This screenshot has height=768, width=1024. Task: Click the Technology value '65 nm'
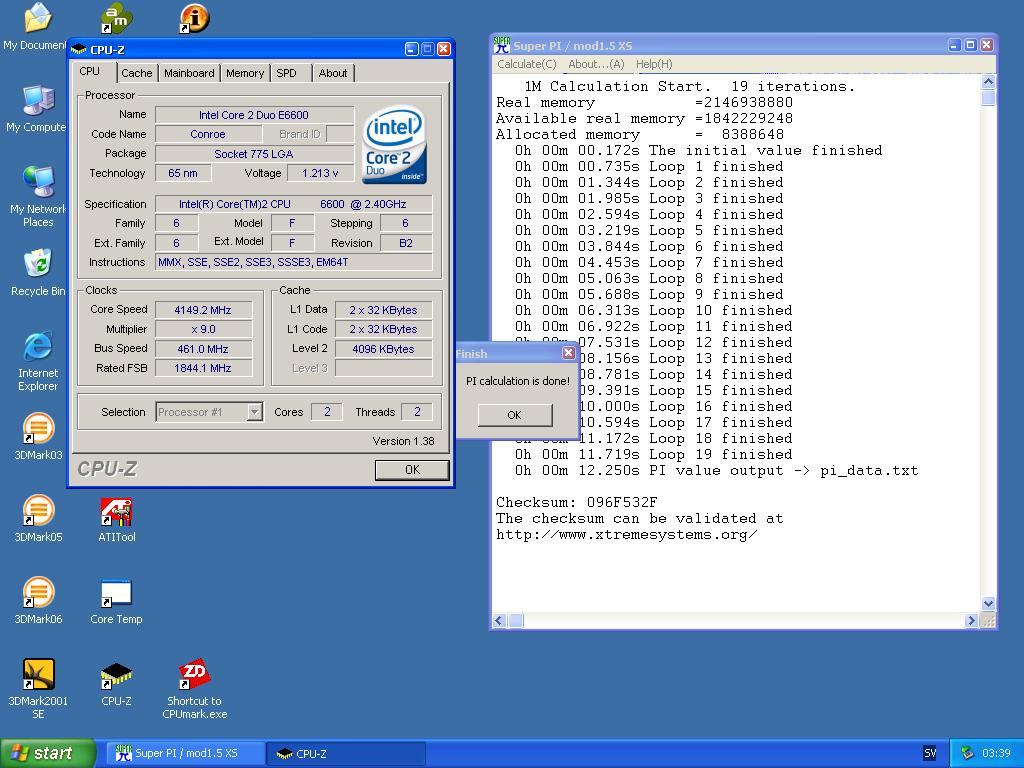pyautogui.click(x=183, y=173)
